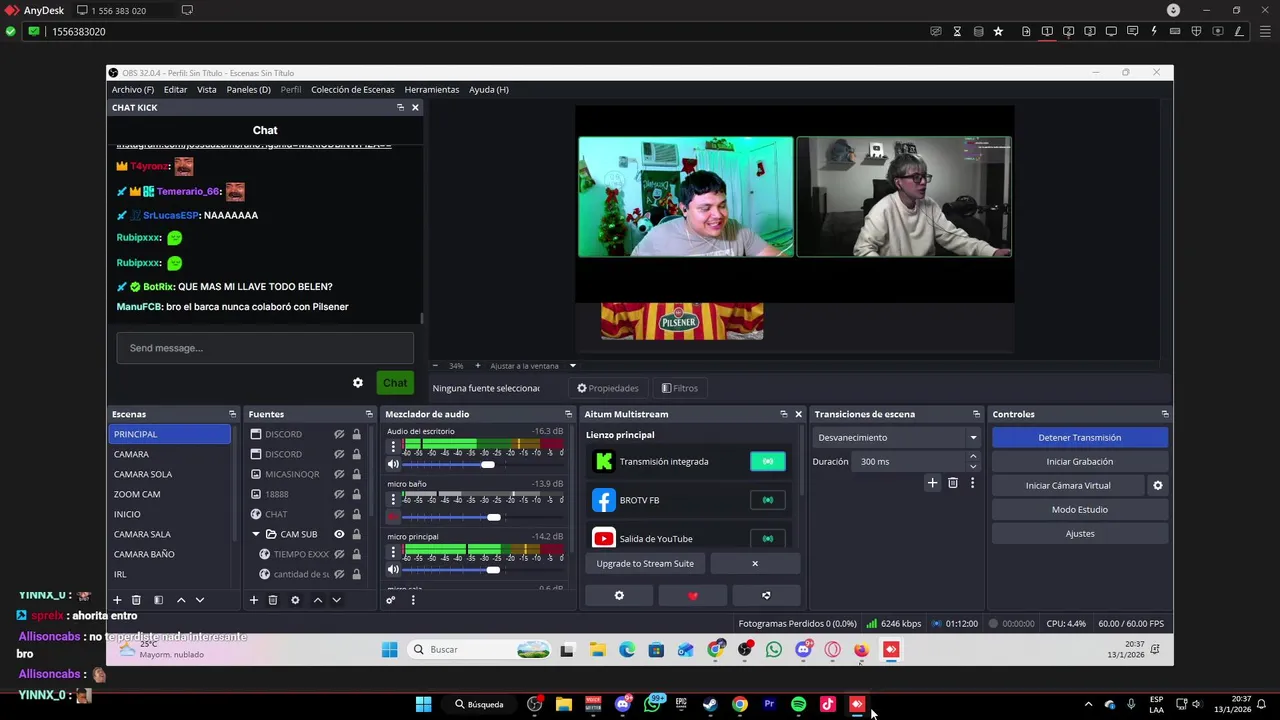Click the Kick Transmisión integrada logo
Image resolution: width=1280 pixels, height=720 pixels.
pyautogui.click(x=604, y=462)
